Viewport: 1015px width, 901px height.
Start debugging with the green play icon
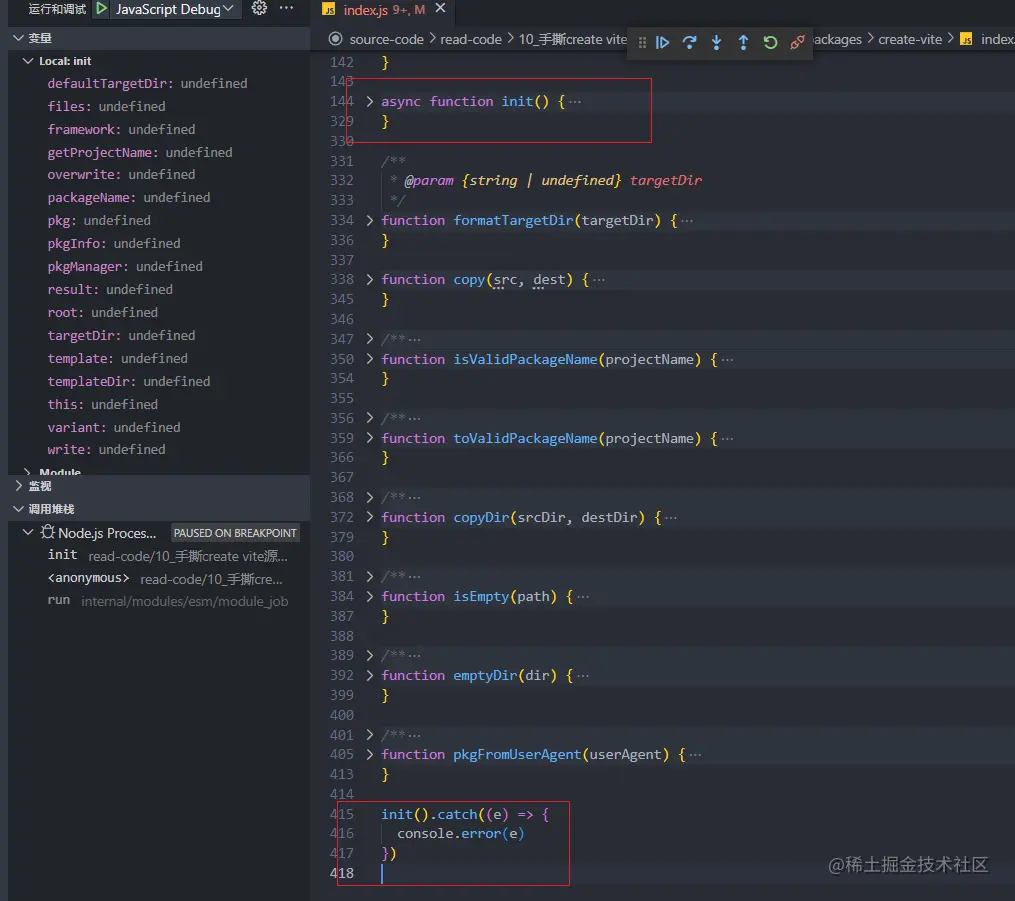tap(102, 9)
